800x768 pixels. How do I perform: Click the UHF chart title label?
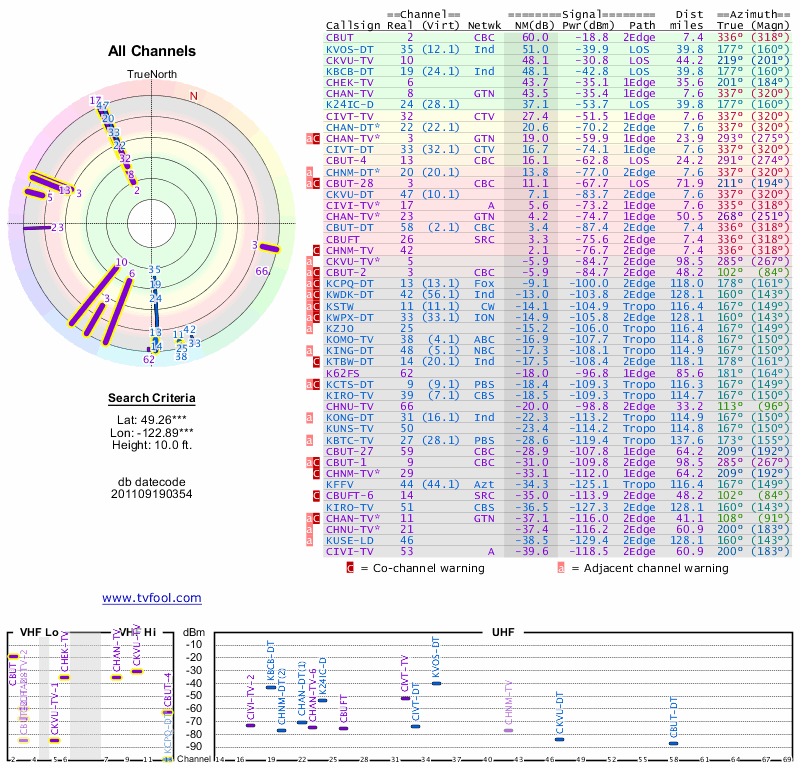point(503,633)
